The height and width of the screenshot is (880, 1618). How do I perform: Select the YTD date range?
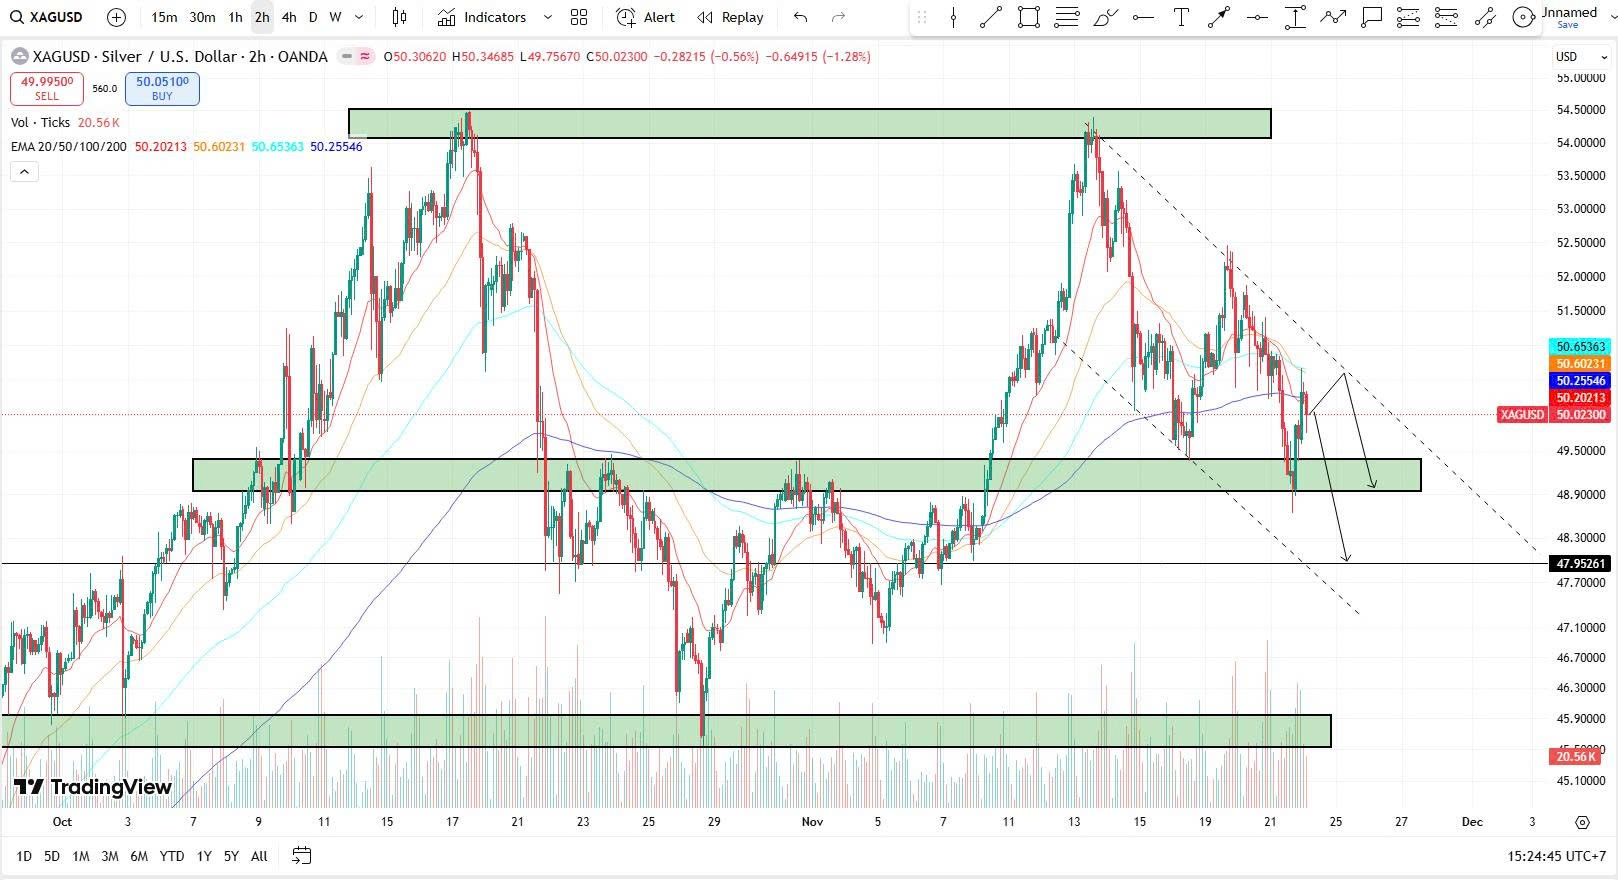172,856
